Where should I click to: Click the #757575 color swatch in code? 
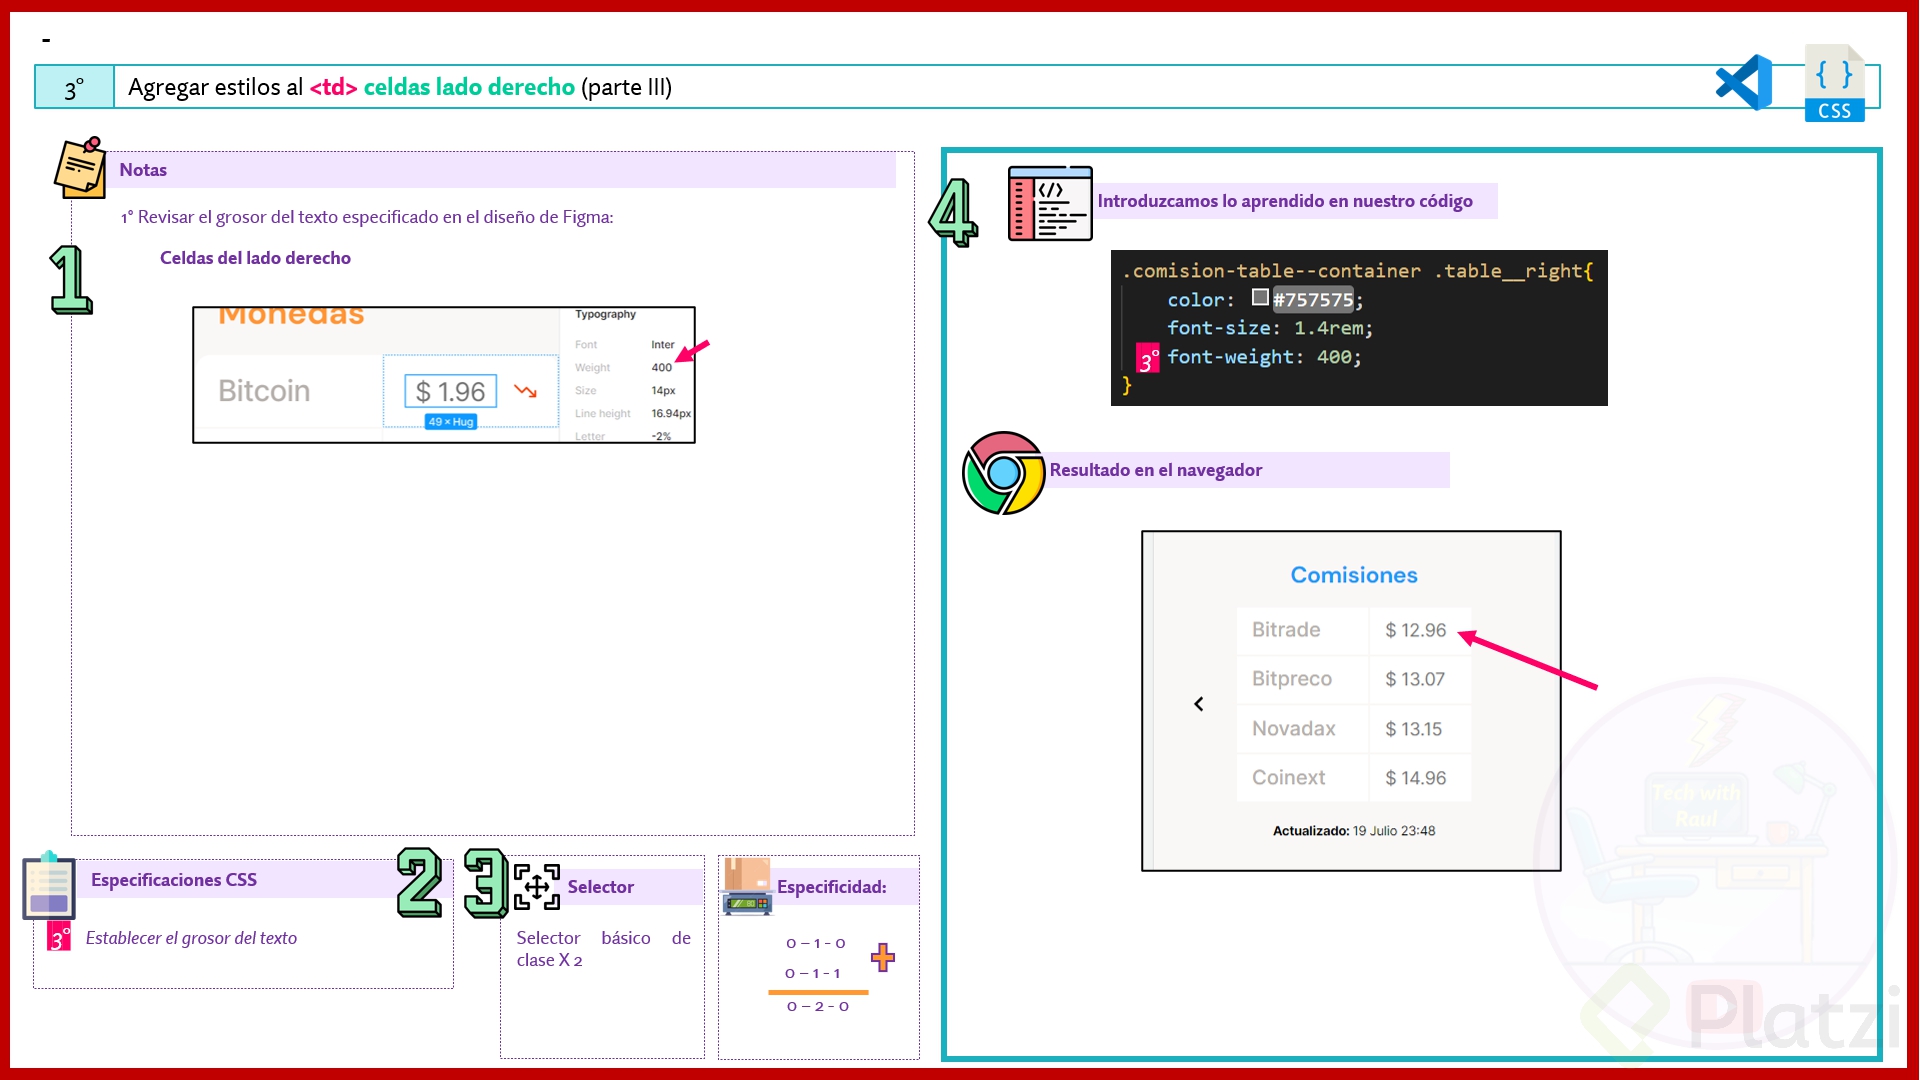(x=1260, y=297)
